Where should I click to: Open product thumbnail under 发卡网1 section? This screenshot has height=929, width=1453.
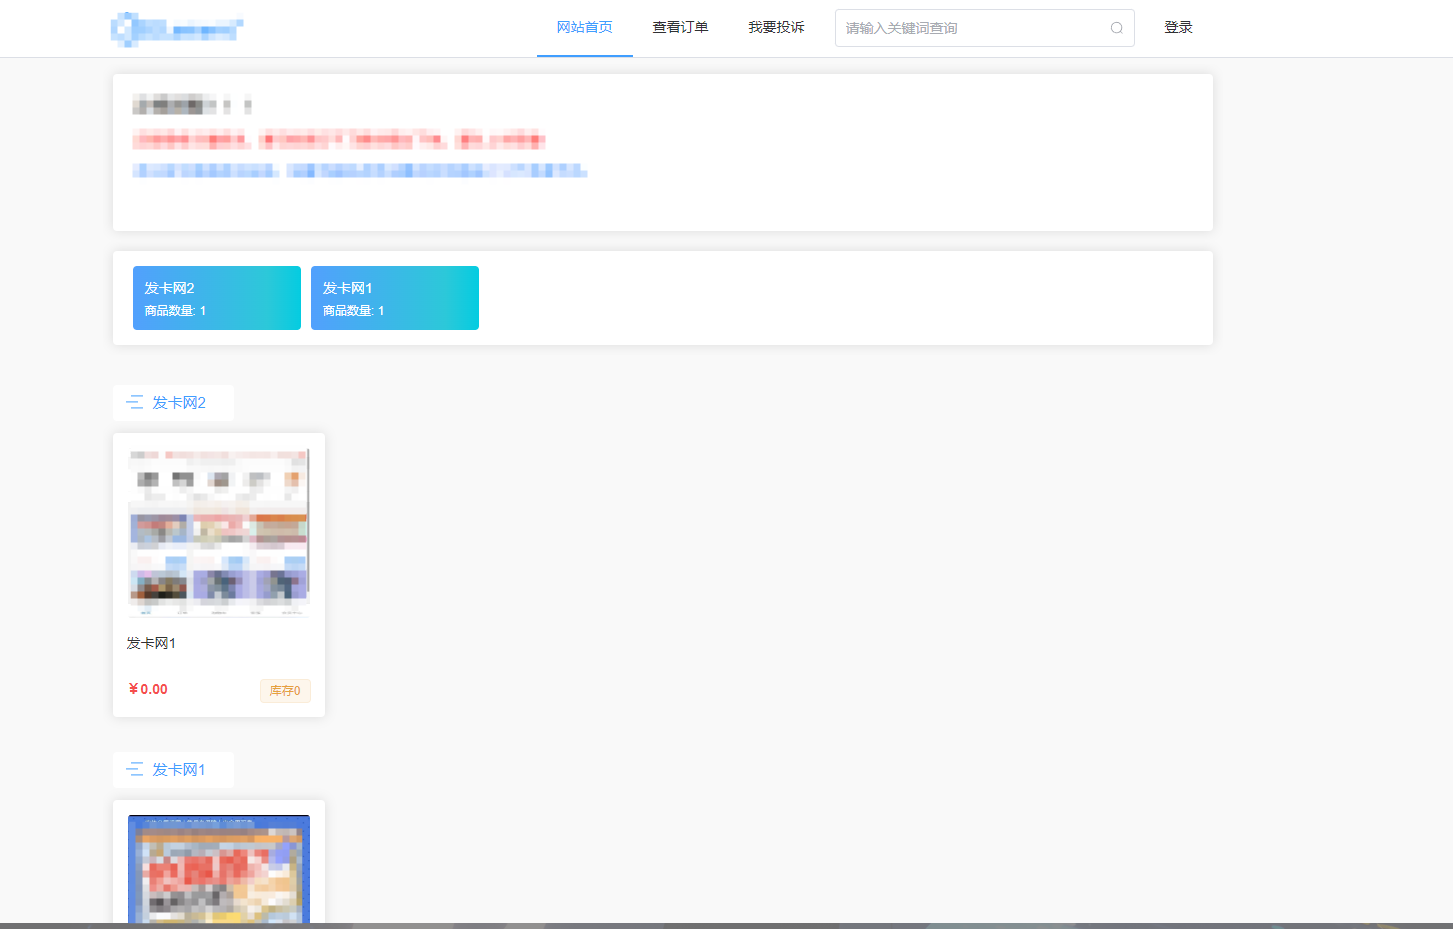coord(219,868)
